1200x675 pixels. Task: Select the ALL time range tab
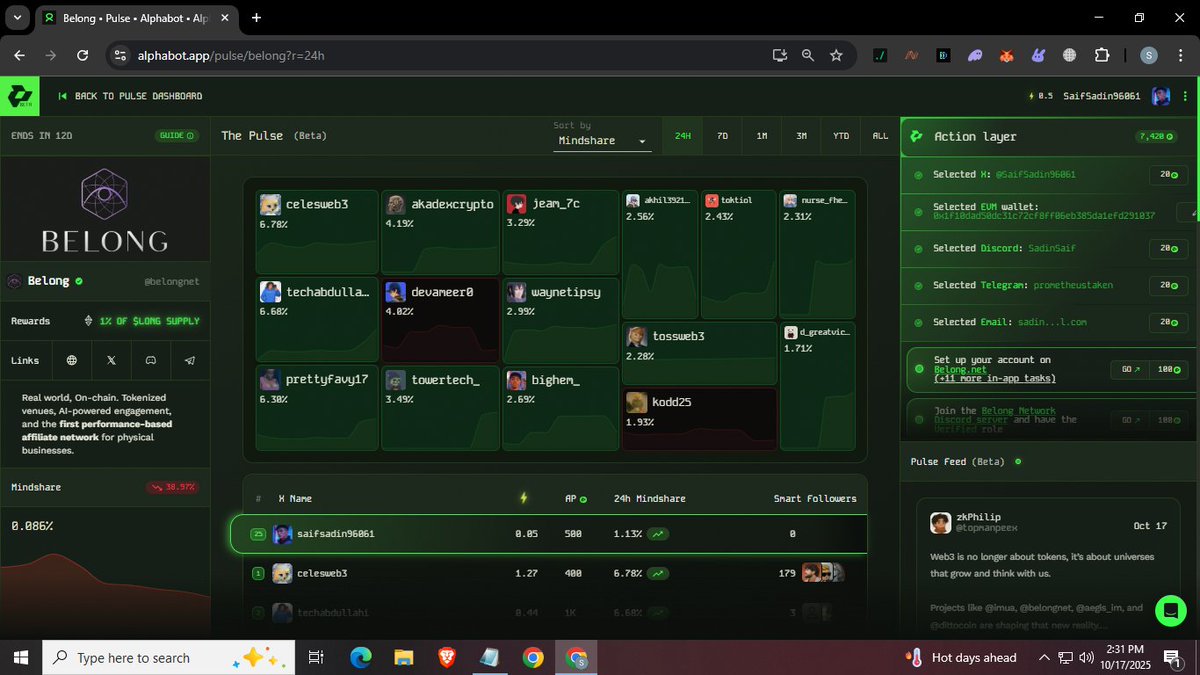880,135
